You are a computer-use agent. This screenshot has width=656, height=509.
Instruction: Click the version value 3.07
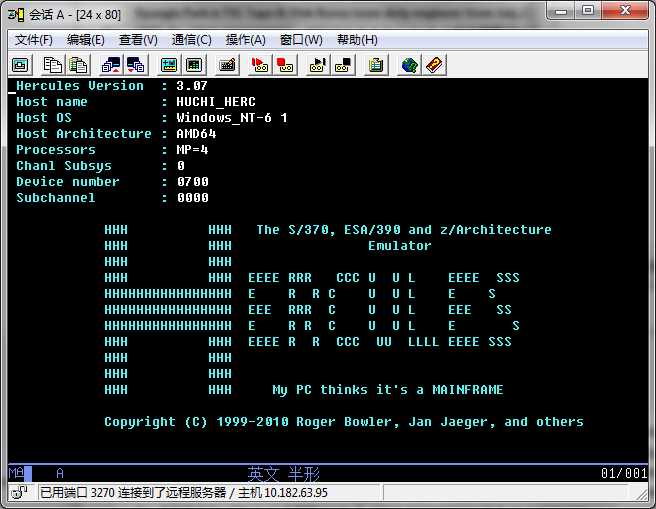(192, 86)
